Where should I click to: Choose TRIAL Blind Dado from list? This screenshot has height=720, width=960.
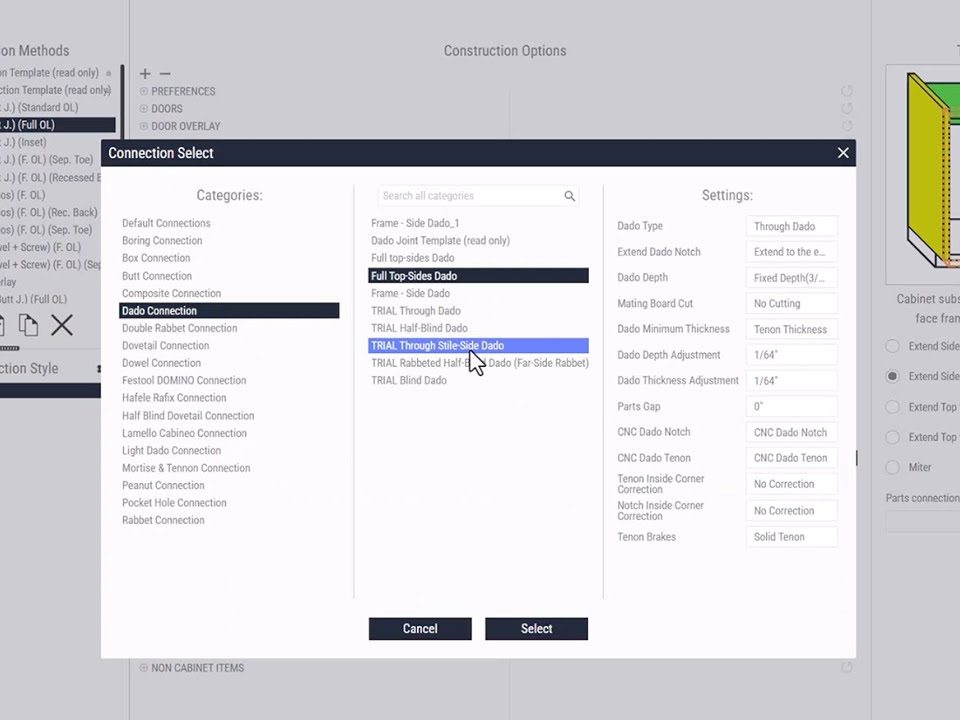[x=409, y=381]
